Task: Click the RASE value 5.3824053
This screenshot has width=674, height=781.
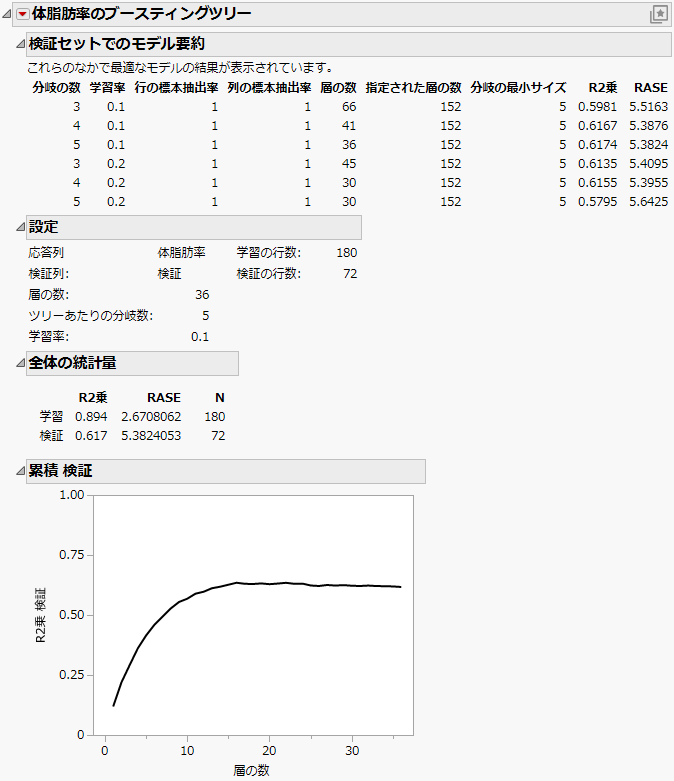Action: (151, 435)
